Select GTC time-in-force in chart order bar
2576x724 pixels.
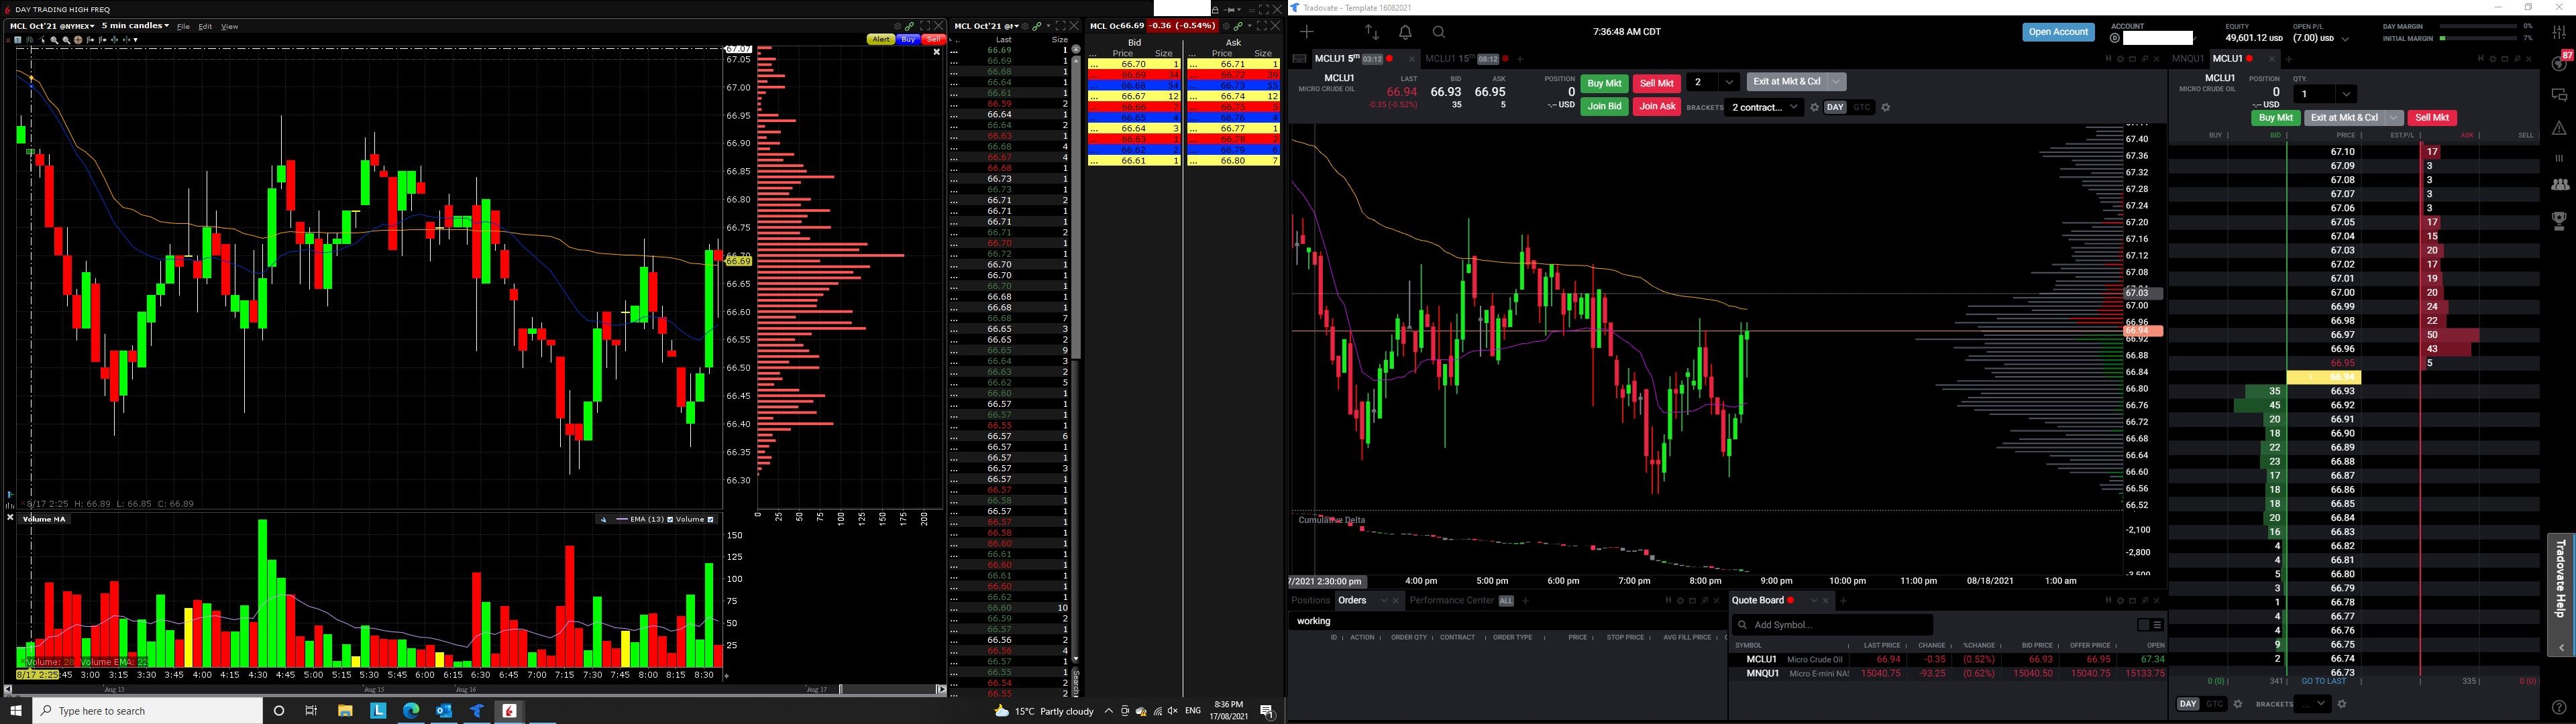pyautogui.click(x=1862, y=108)
